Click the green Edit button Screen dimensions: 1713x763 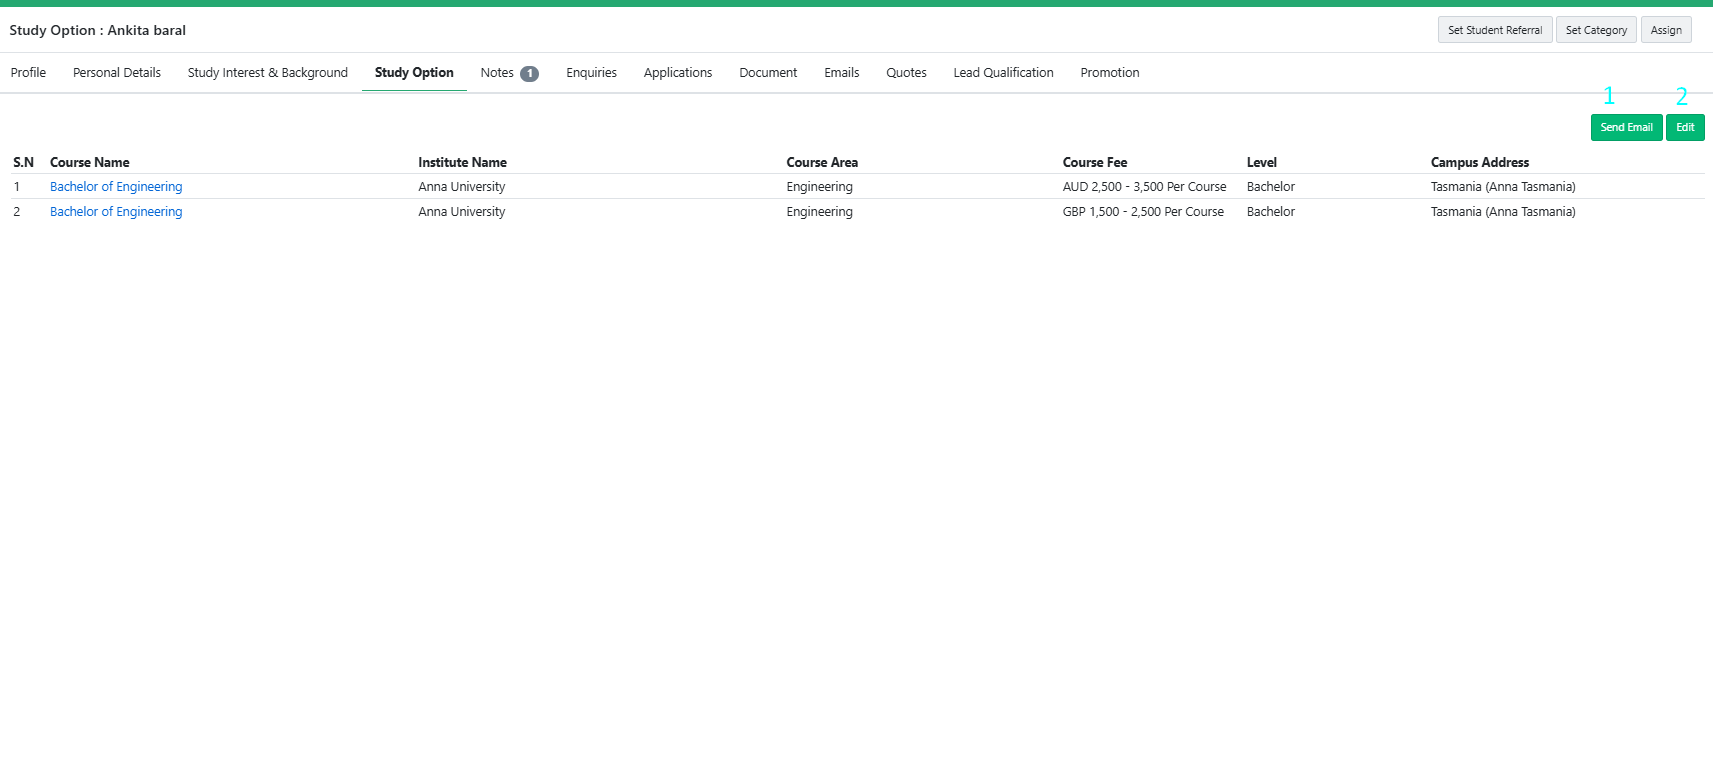coord(1685,128)
